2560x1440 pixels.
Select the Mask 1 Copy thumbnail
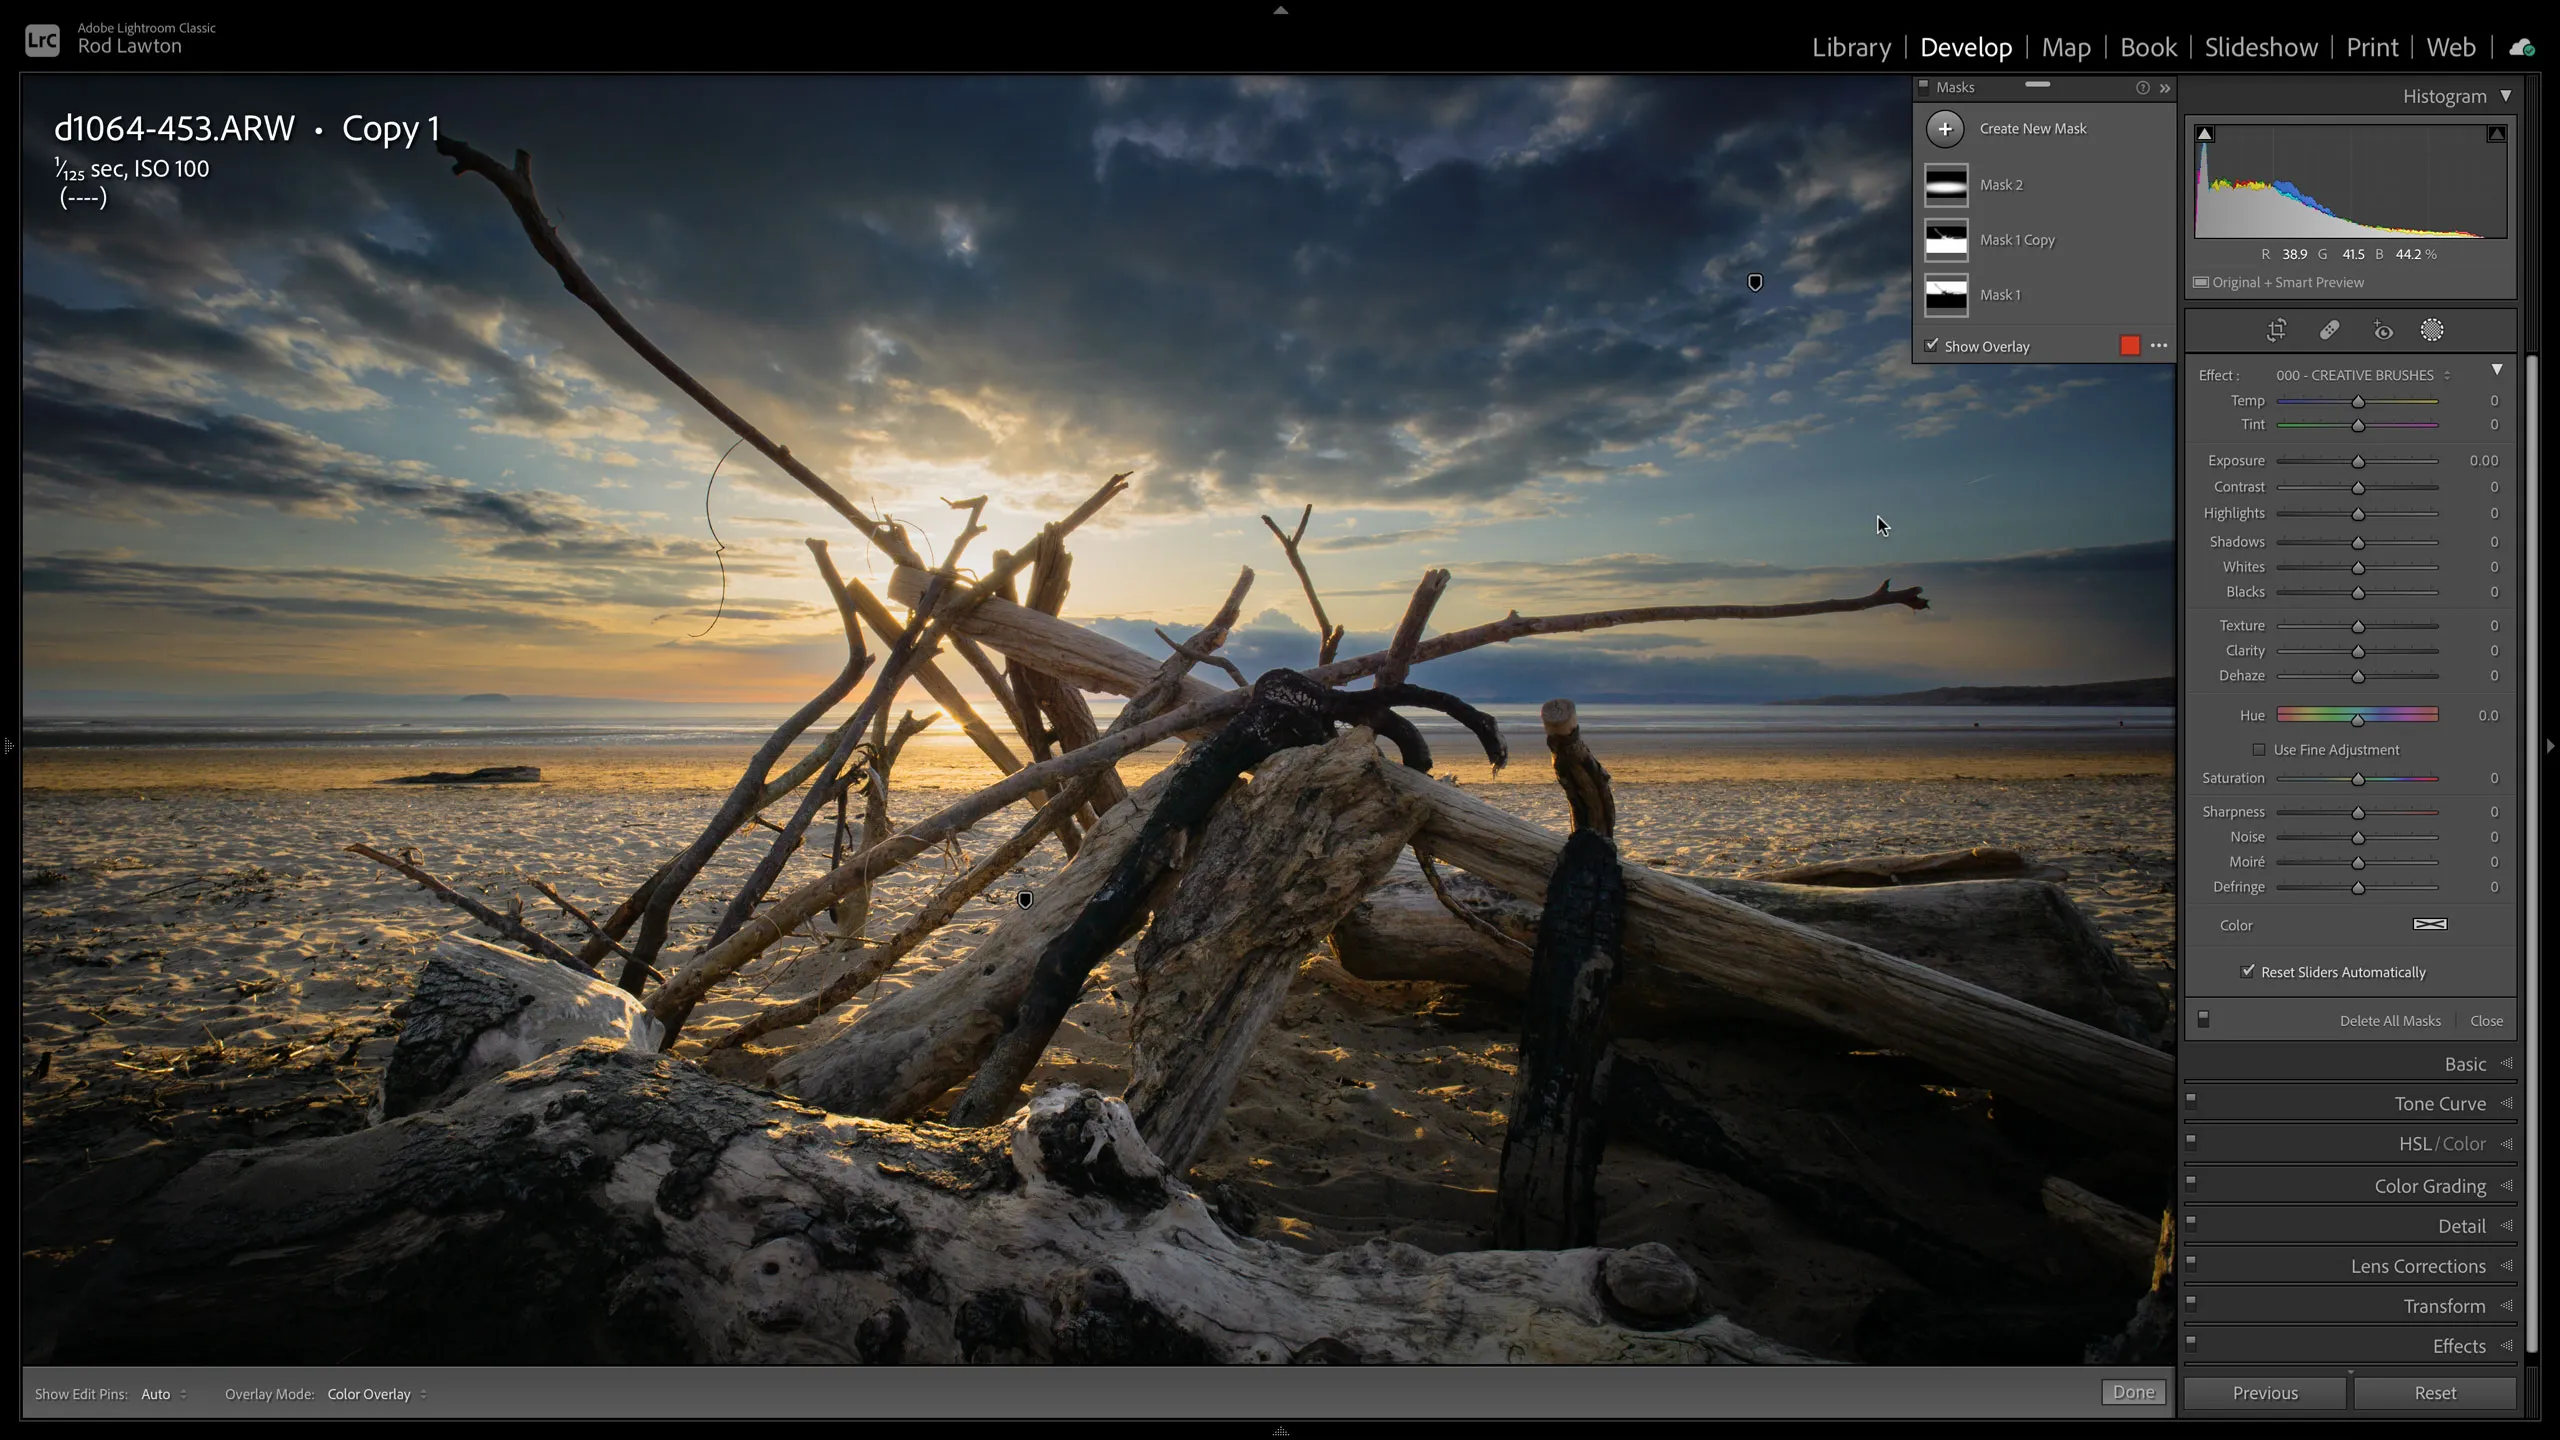coord(1946,239)
